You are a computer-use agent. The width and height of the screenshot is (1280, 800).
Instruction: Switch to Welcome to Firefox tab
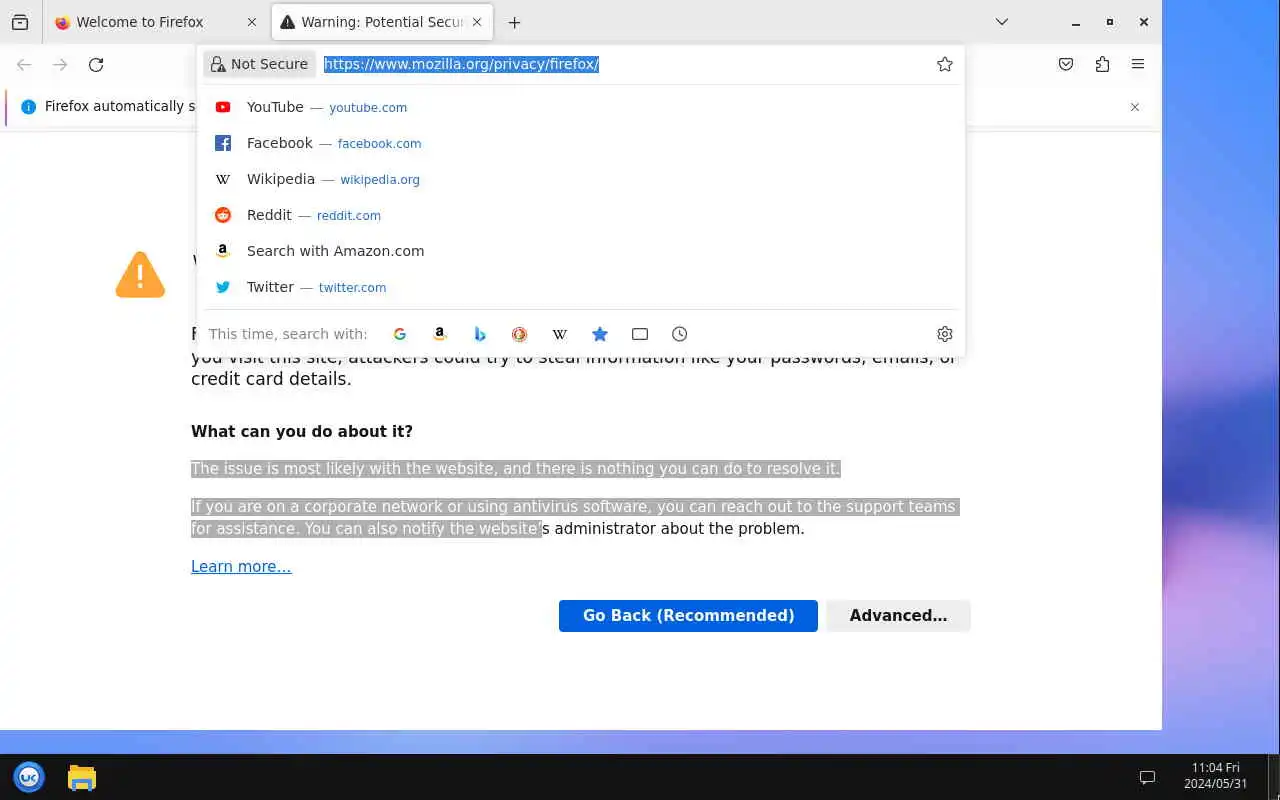[155, 22]
